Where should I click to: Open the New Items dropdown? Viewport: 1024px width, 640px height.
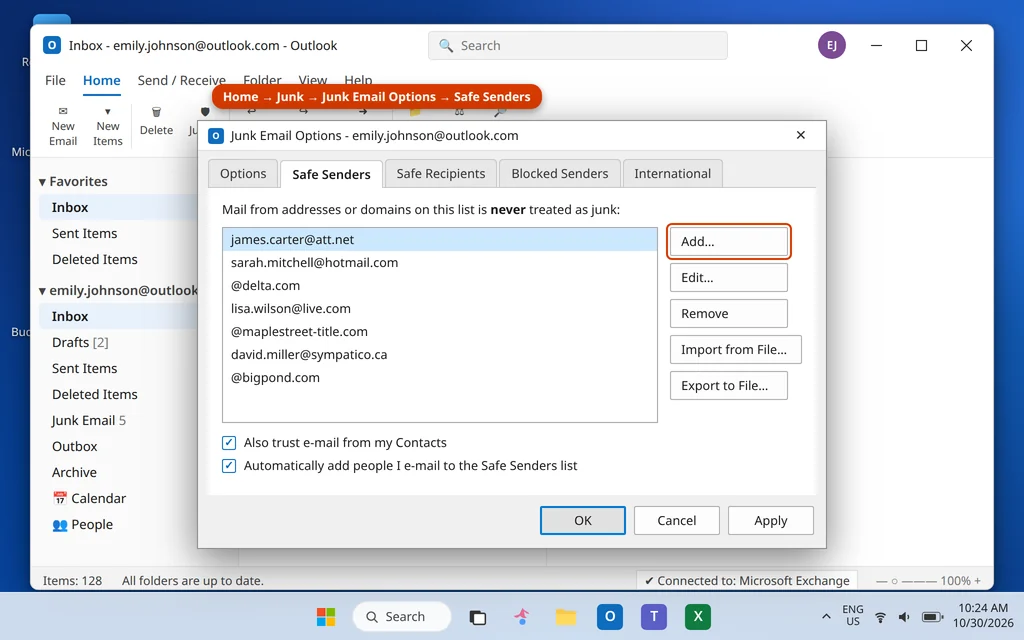(x=108, y=126)
